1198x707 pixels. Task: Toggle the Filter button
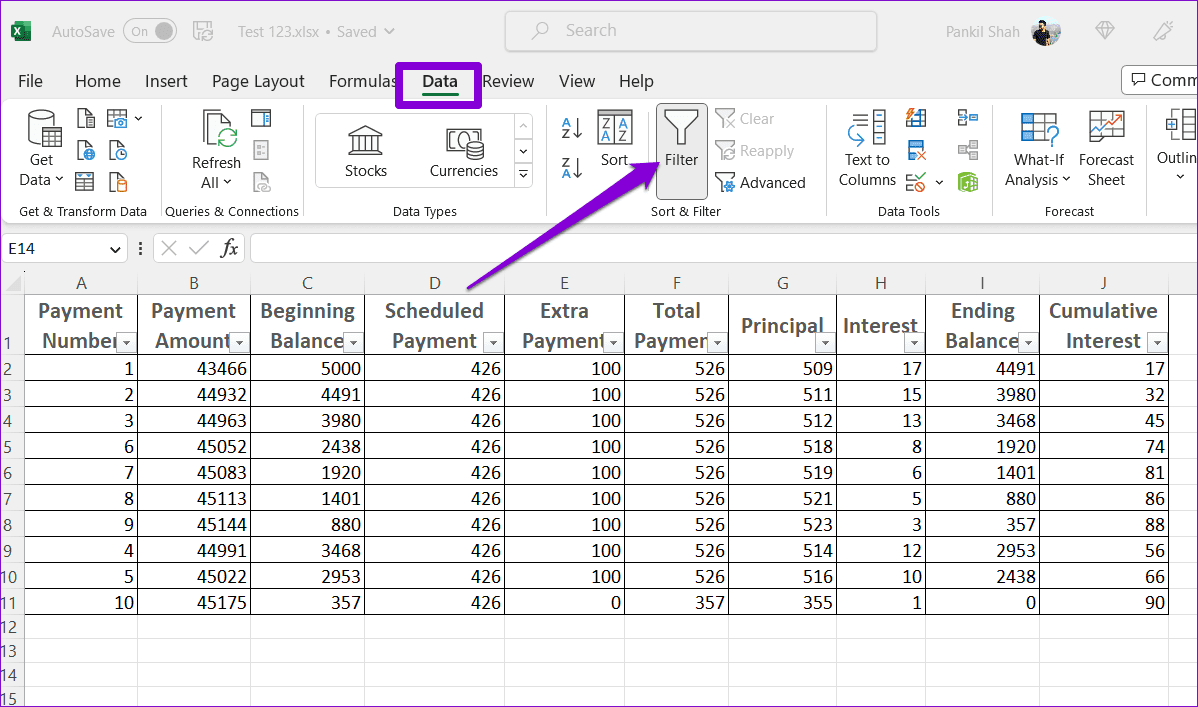[x=682, y=151]
